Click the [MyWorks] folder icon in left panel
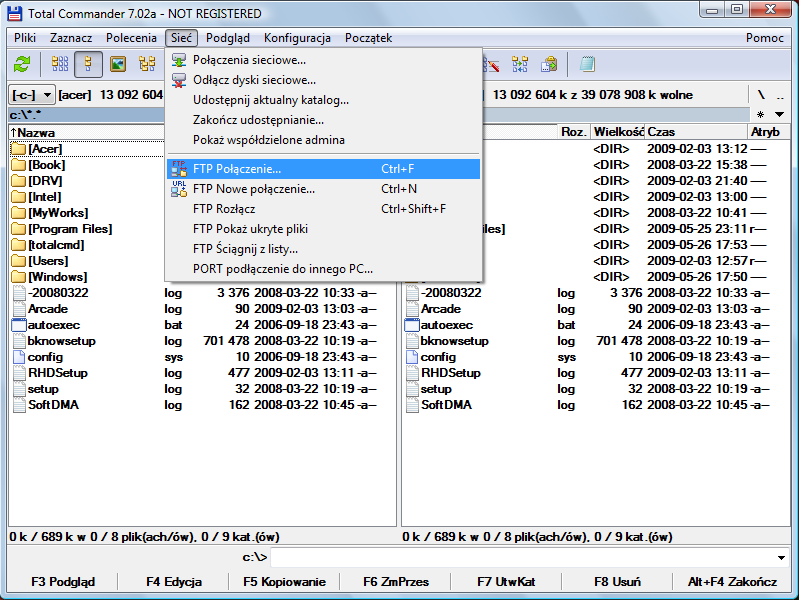The height and width of the screenshot is (600, 799). coord(18,213)
